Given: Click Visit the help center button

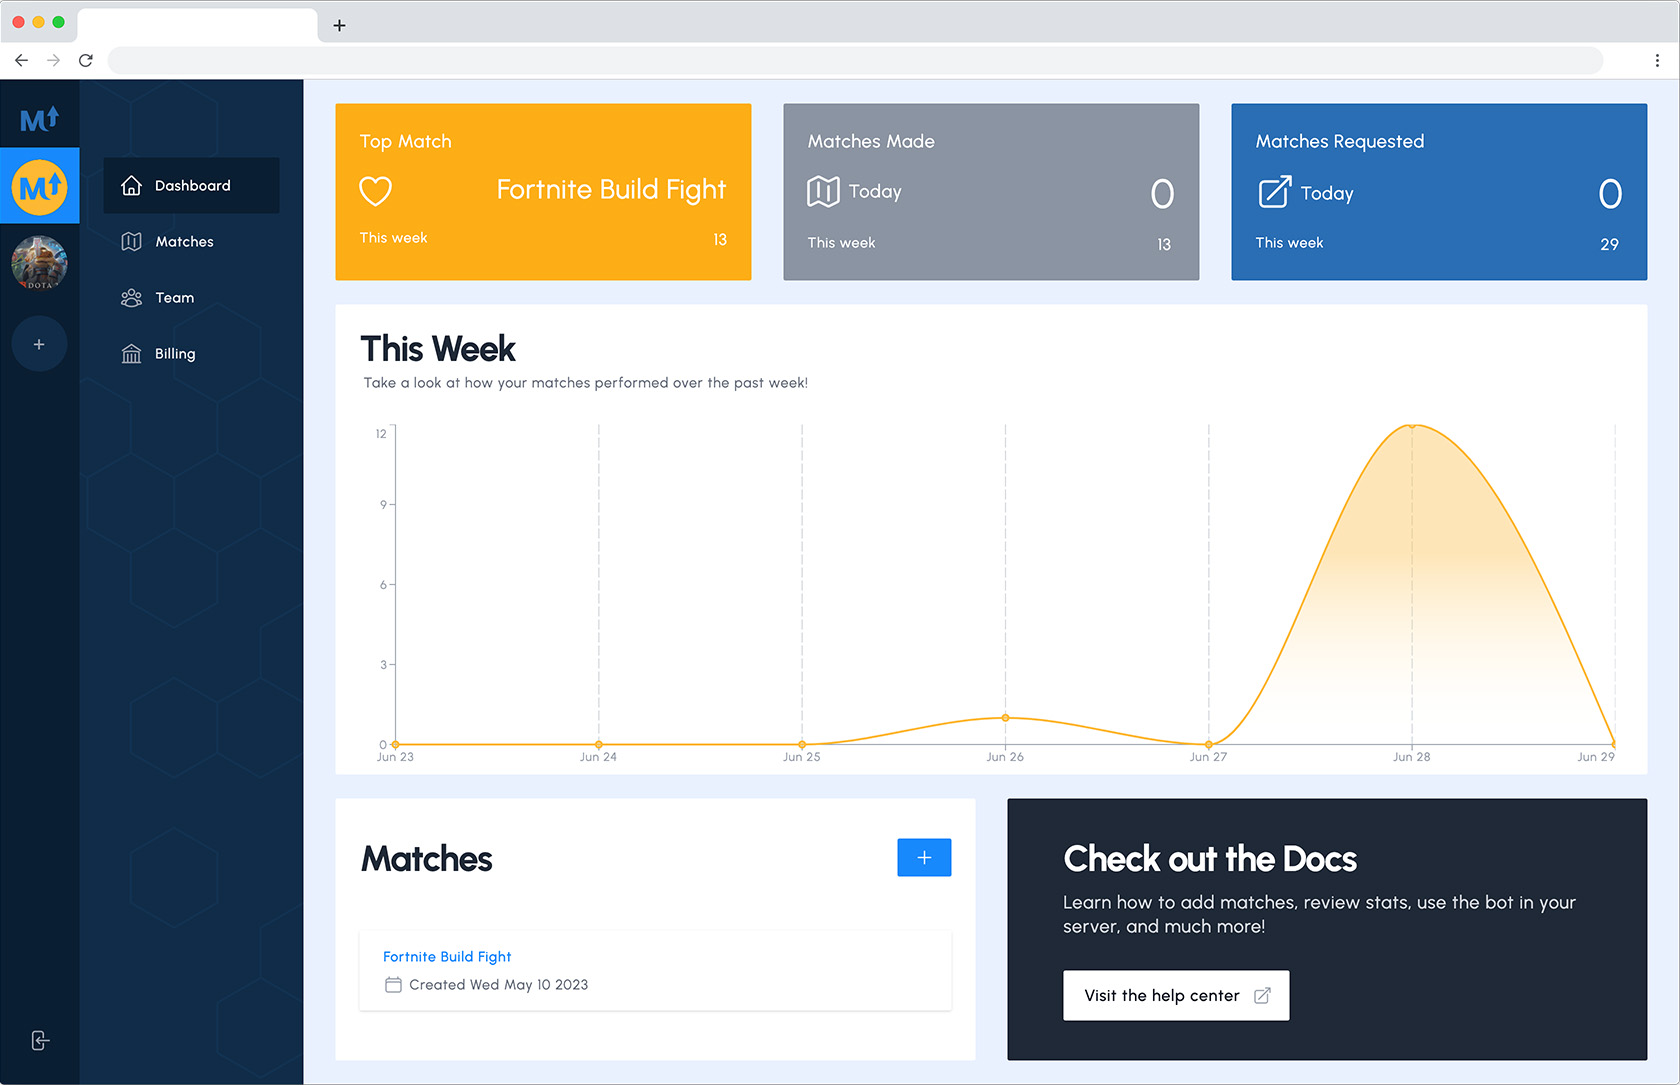Looking at the screenshot, I should coord(1176,996).
